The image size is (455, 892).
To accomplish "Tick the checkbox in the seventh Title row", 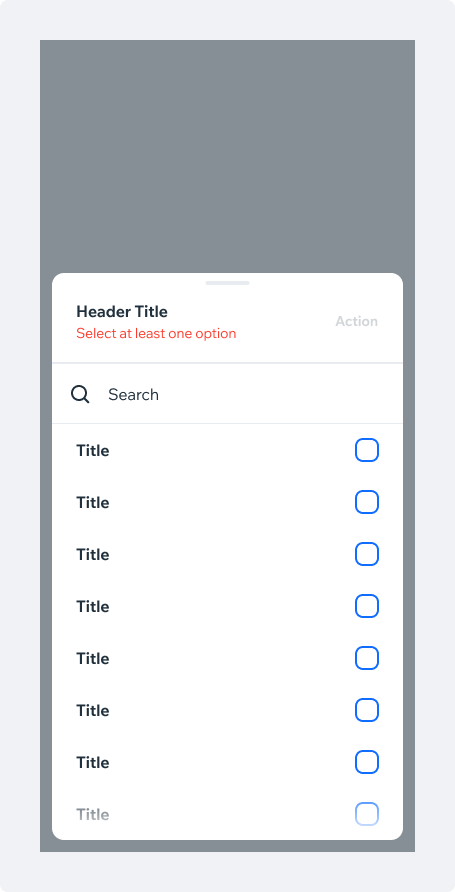I will pos(367,762).
